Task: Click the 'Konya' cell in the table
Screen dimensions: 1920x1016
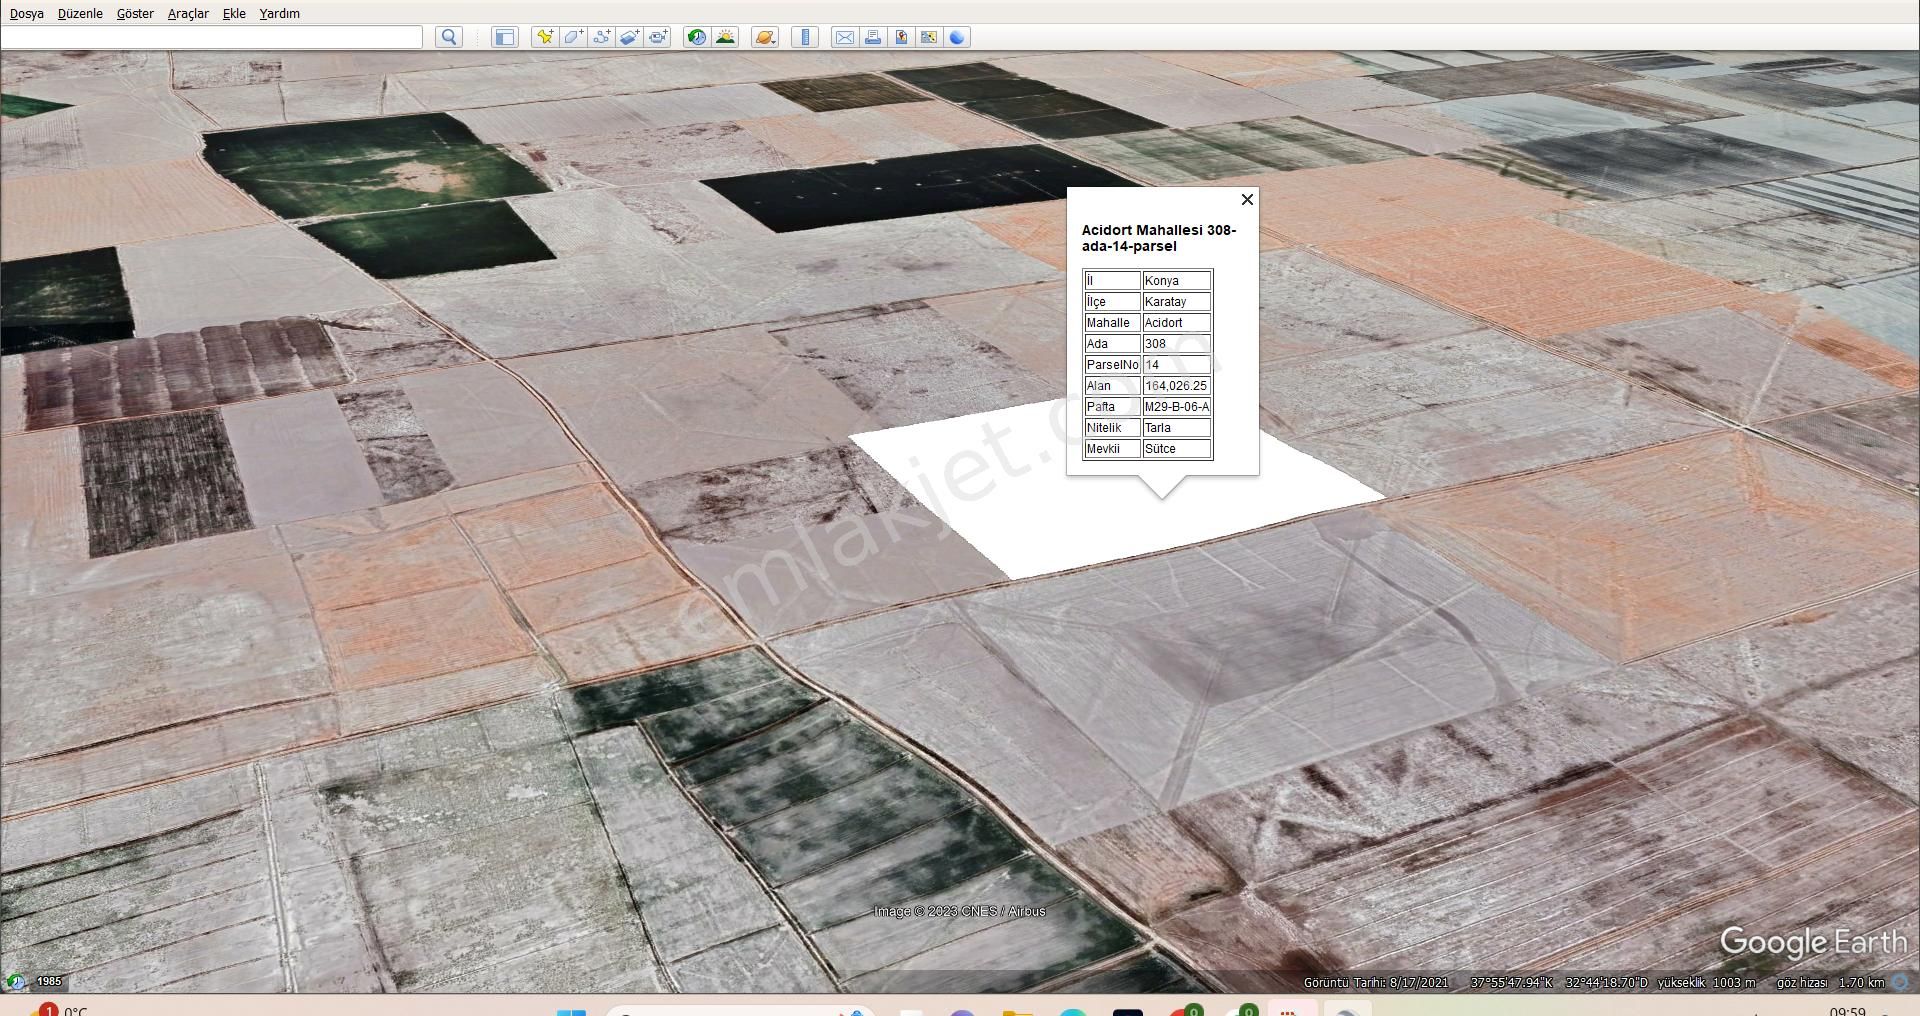Action: (1177, 281)
